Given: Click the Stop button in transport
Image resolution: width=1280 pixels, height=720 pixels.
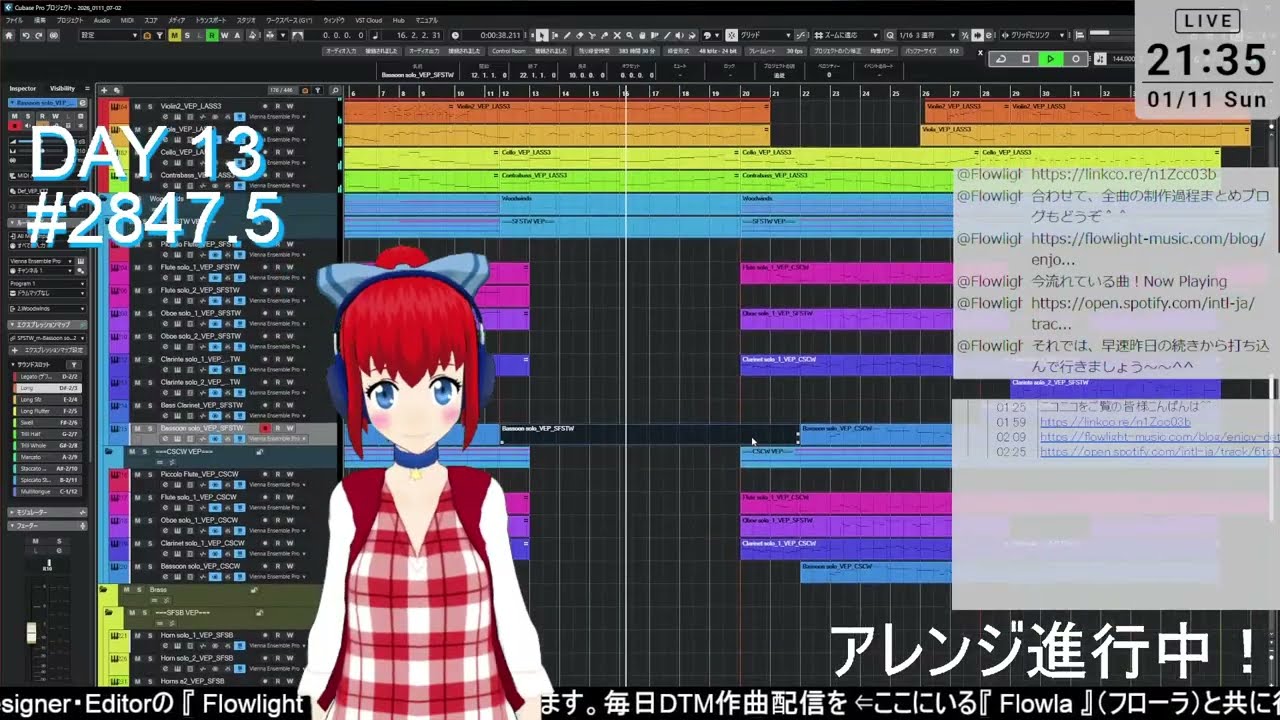Looking at the screenshot, I should (x=1026, y=59).
